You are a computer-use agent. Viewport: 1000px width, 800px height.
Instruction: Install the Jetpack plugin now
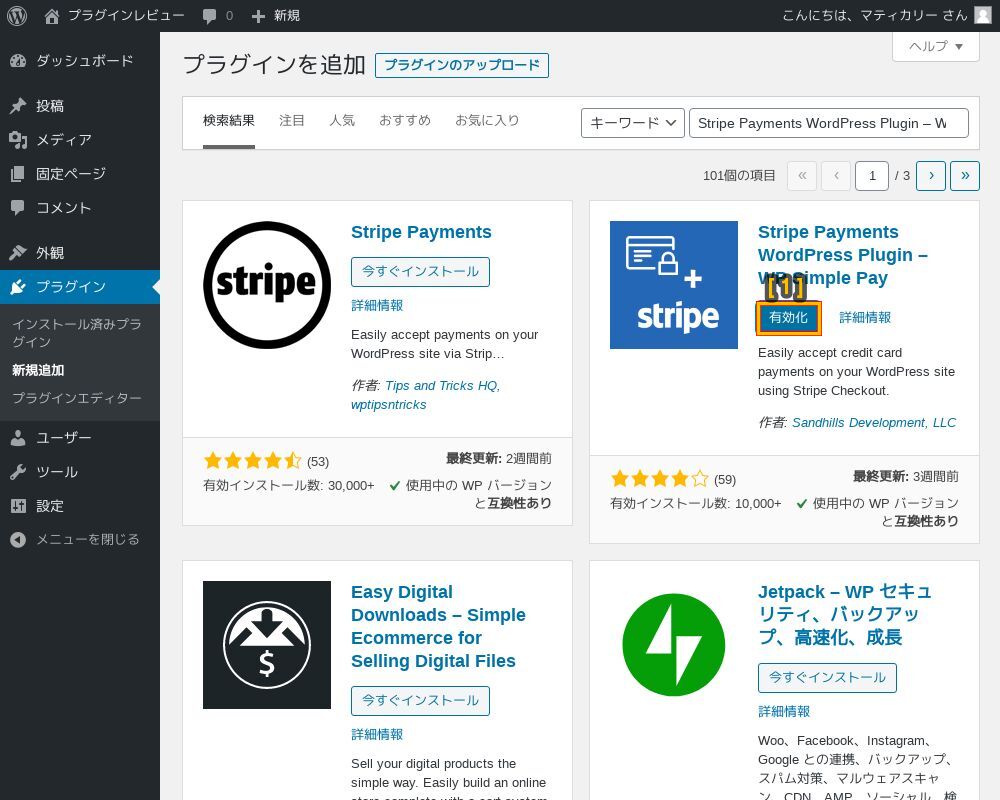[x=827, y=678]
